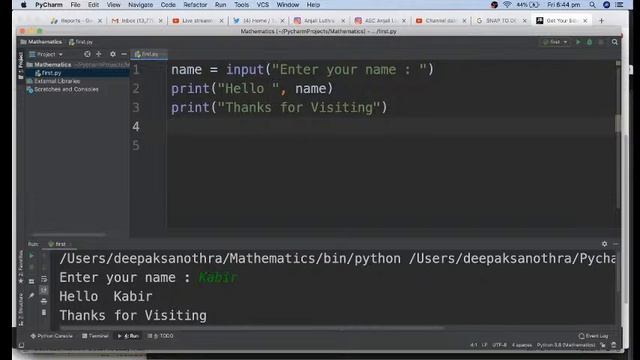Run the program with the green toolbar arrow
The height and width of the screenshot is (360, 640).
point(578,42)
